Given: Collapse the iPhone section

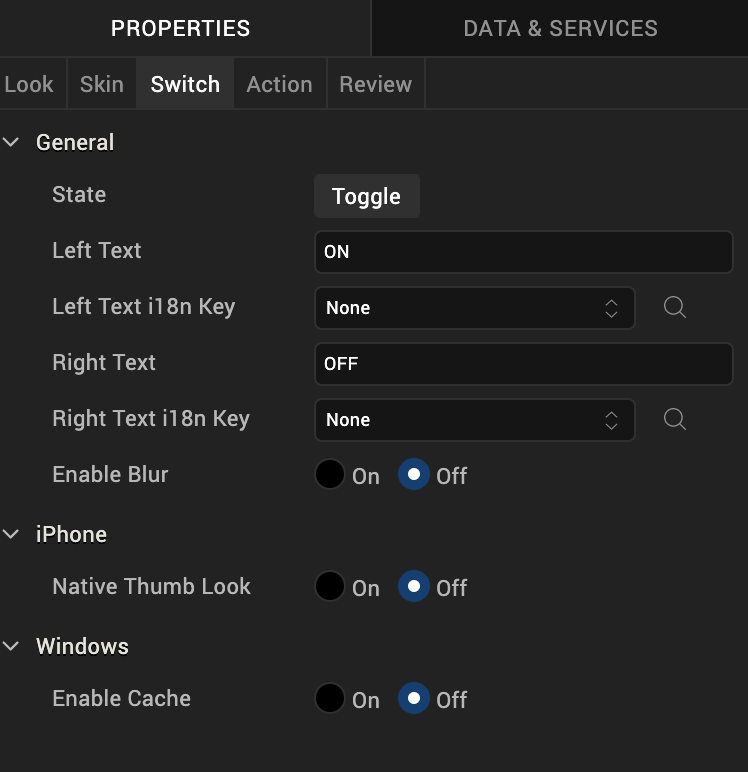Looking at the screenshot, I should [x=12, y=535].
